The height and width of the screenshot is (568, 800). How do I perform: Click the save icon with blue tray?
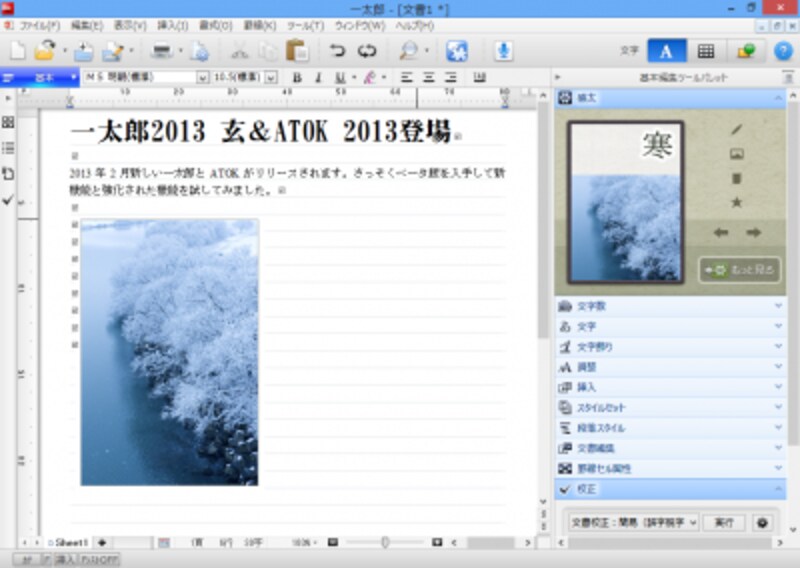pos(84,51)
